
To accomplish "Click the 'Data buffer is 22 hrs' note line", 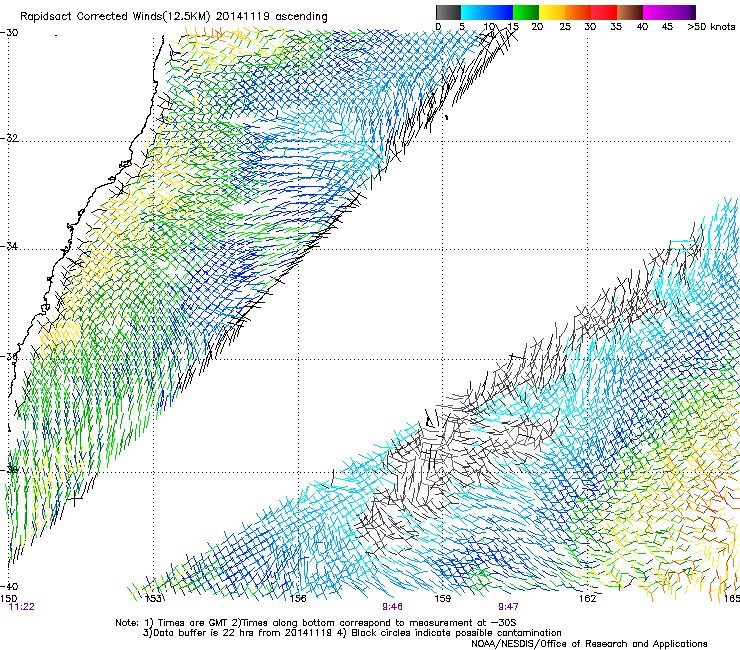I will click(352, 633).
